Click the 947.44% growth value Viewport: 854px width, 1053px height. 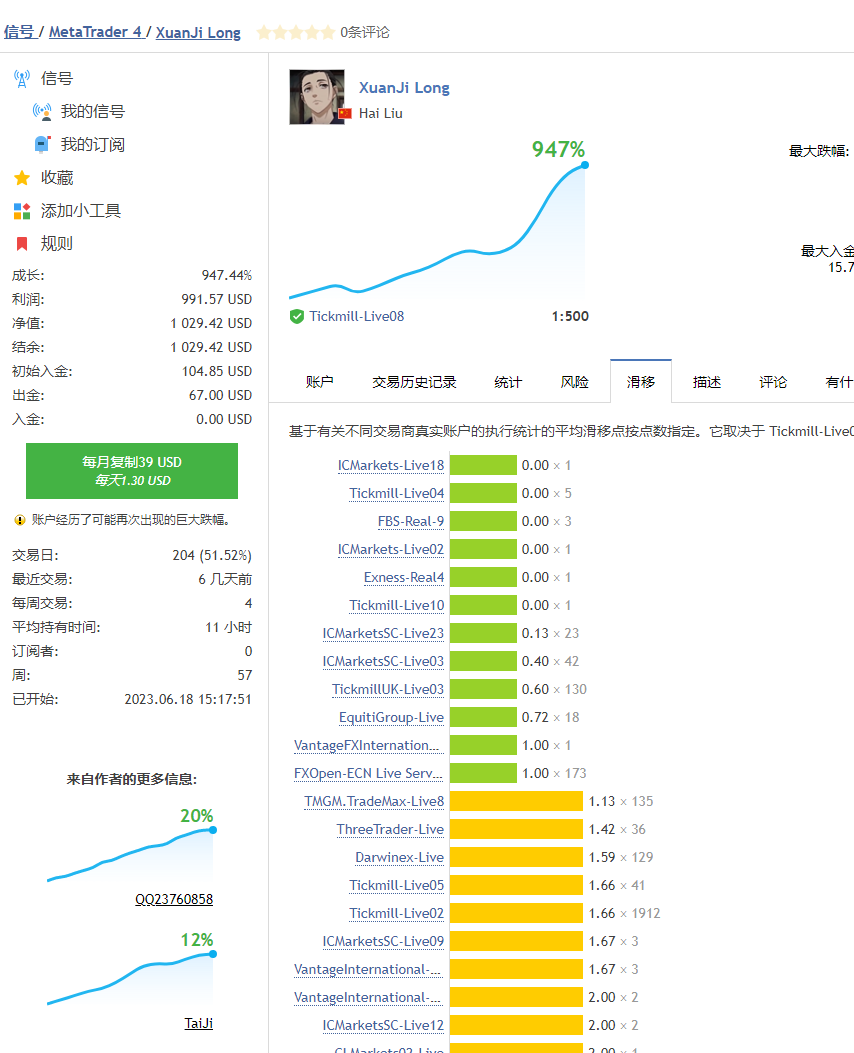click(x=227, y=275)
